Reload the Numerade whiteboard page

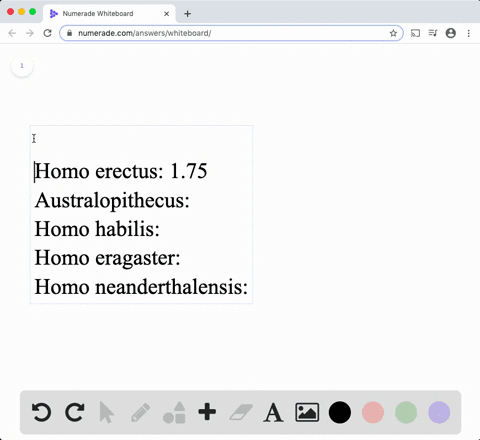pyautogui.click(x=48, y=33)
